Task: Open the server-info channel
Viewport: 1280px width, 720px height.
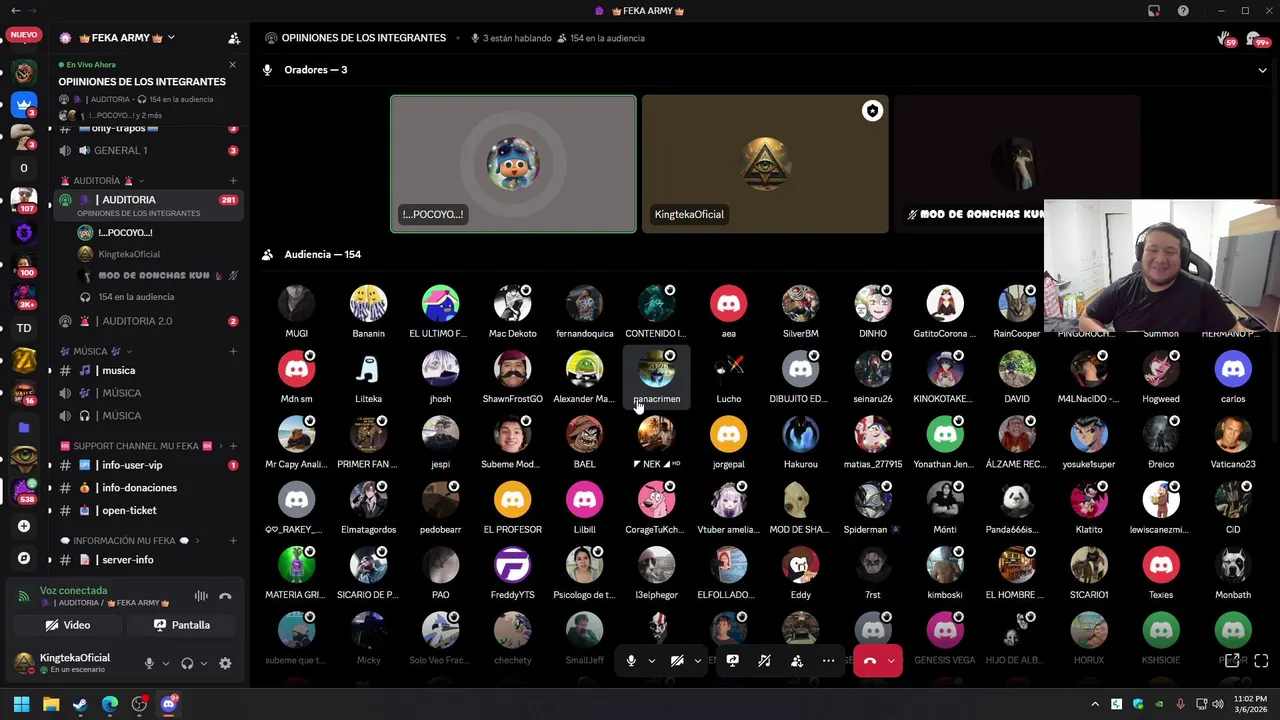Action: coord(147,560)
